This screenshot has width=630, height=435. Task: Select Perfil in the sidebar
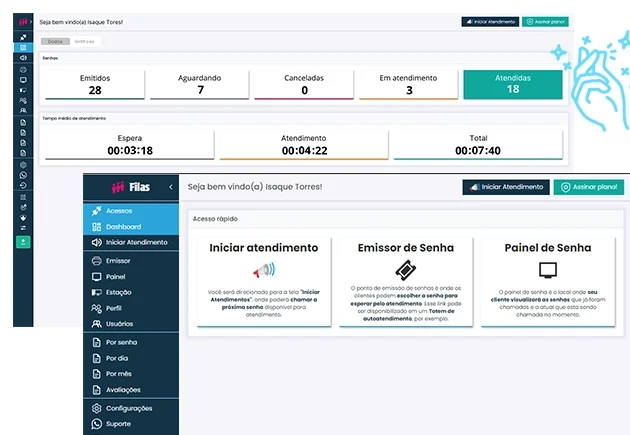[114, 308]
